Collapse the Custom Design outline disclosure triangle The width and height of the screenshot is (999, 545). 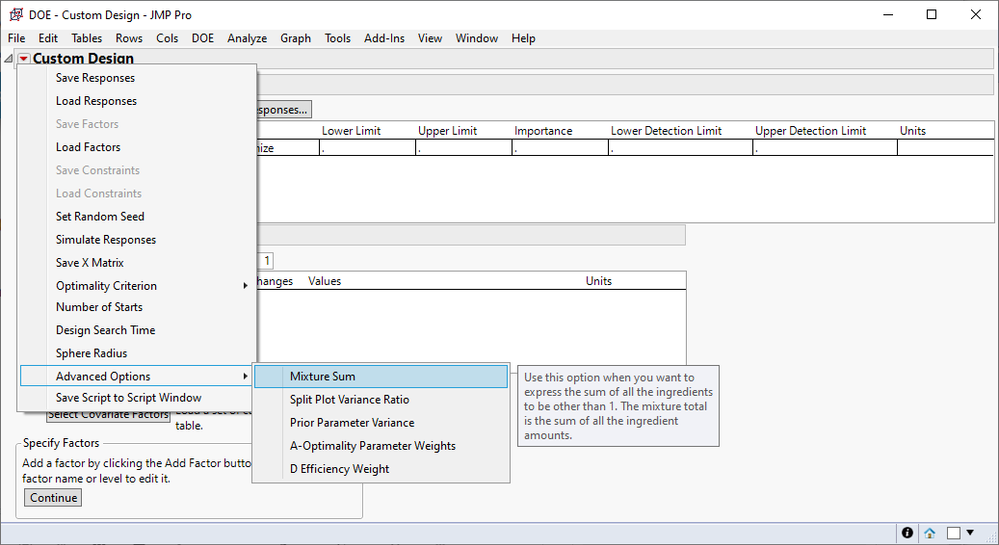point(8,59)
